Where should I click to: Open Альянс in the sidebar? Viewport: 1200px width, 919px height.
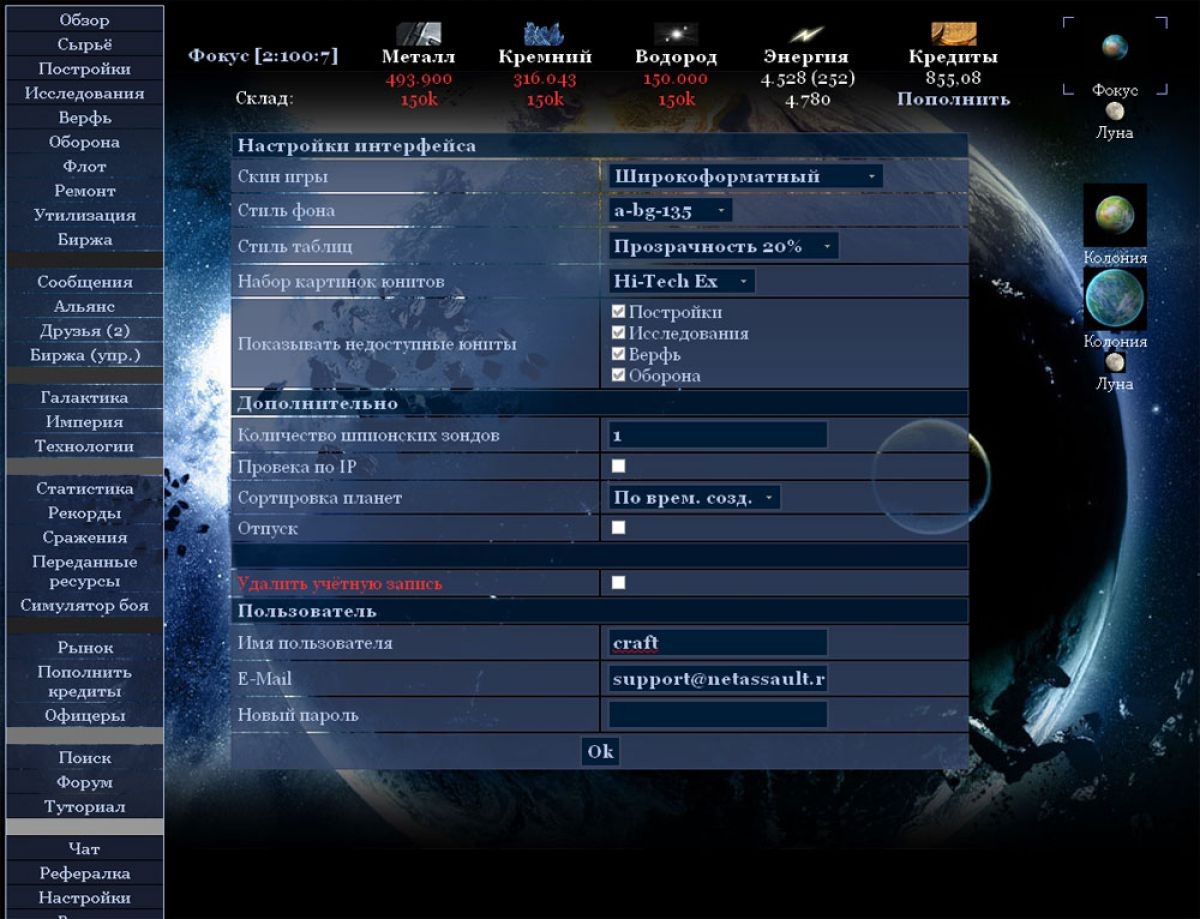(x=85, y=307)
